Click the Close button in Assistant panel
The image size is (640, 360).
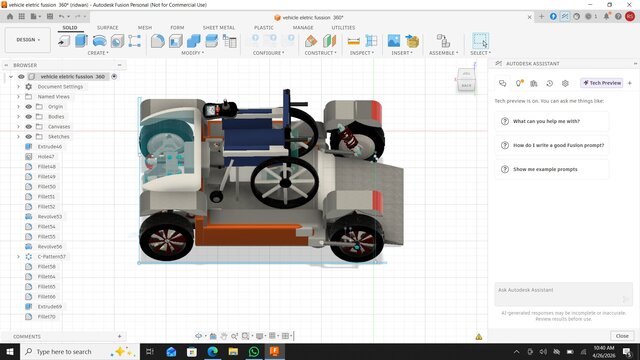(622, 336)
